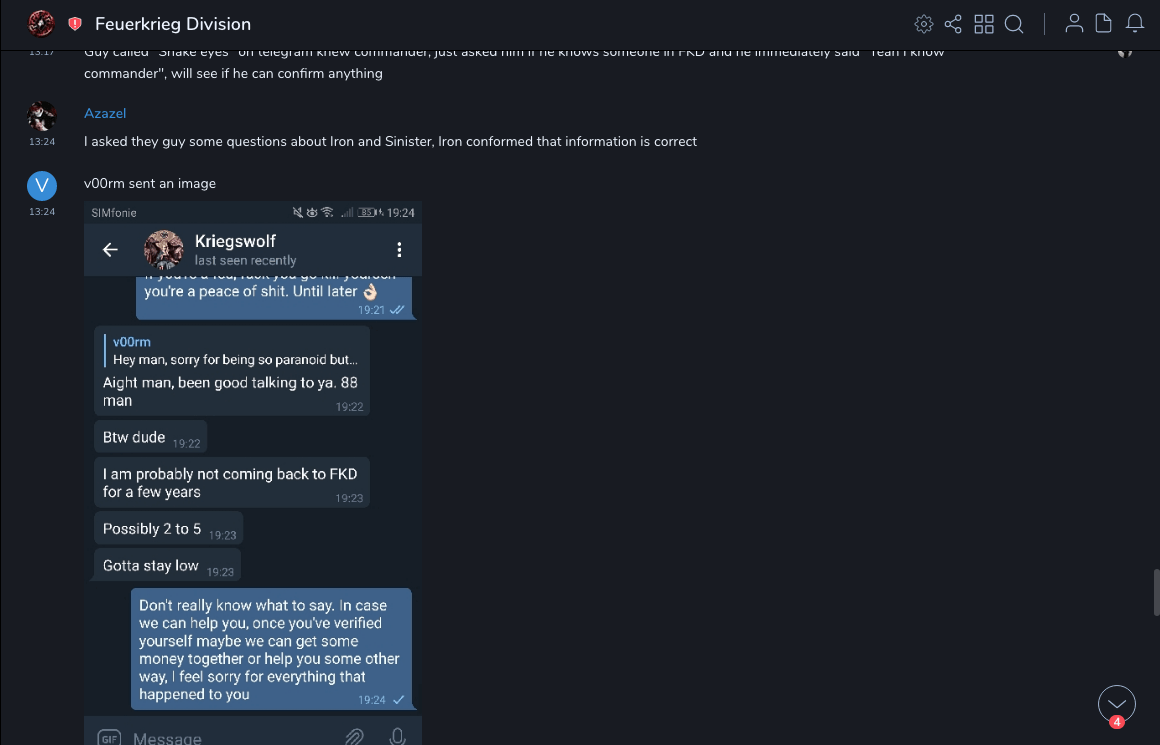The image size is (1160, 745).
Task: Click Azazel's profile picture
Action: [x=42, y=117]
